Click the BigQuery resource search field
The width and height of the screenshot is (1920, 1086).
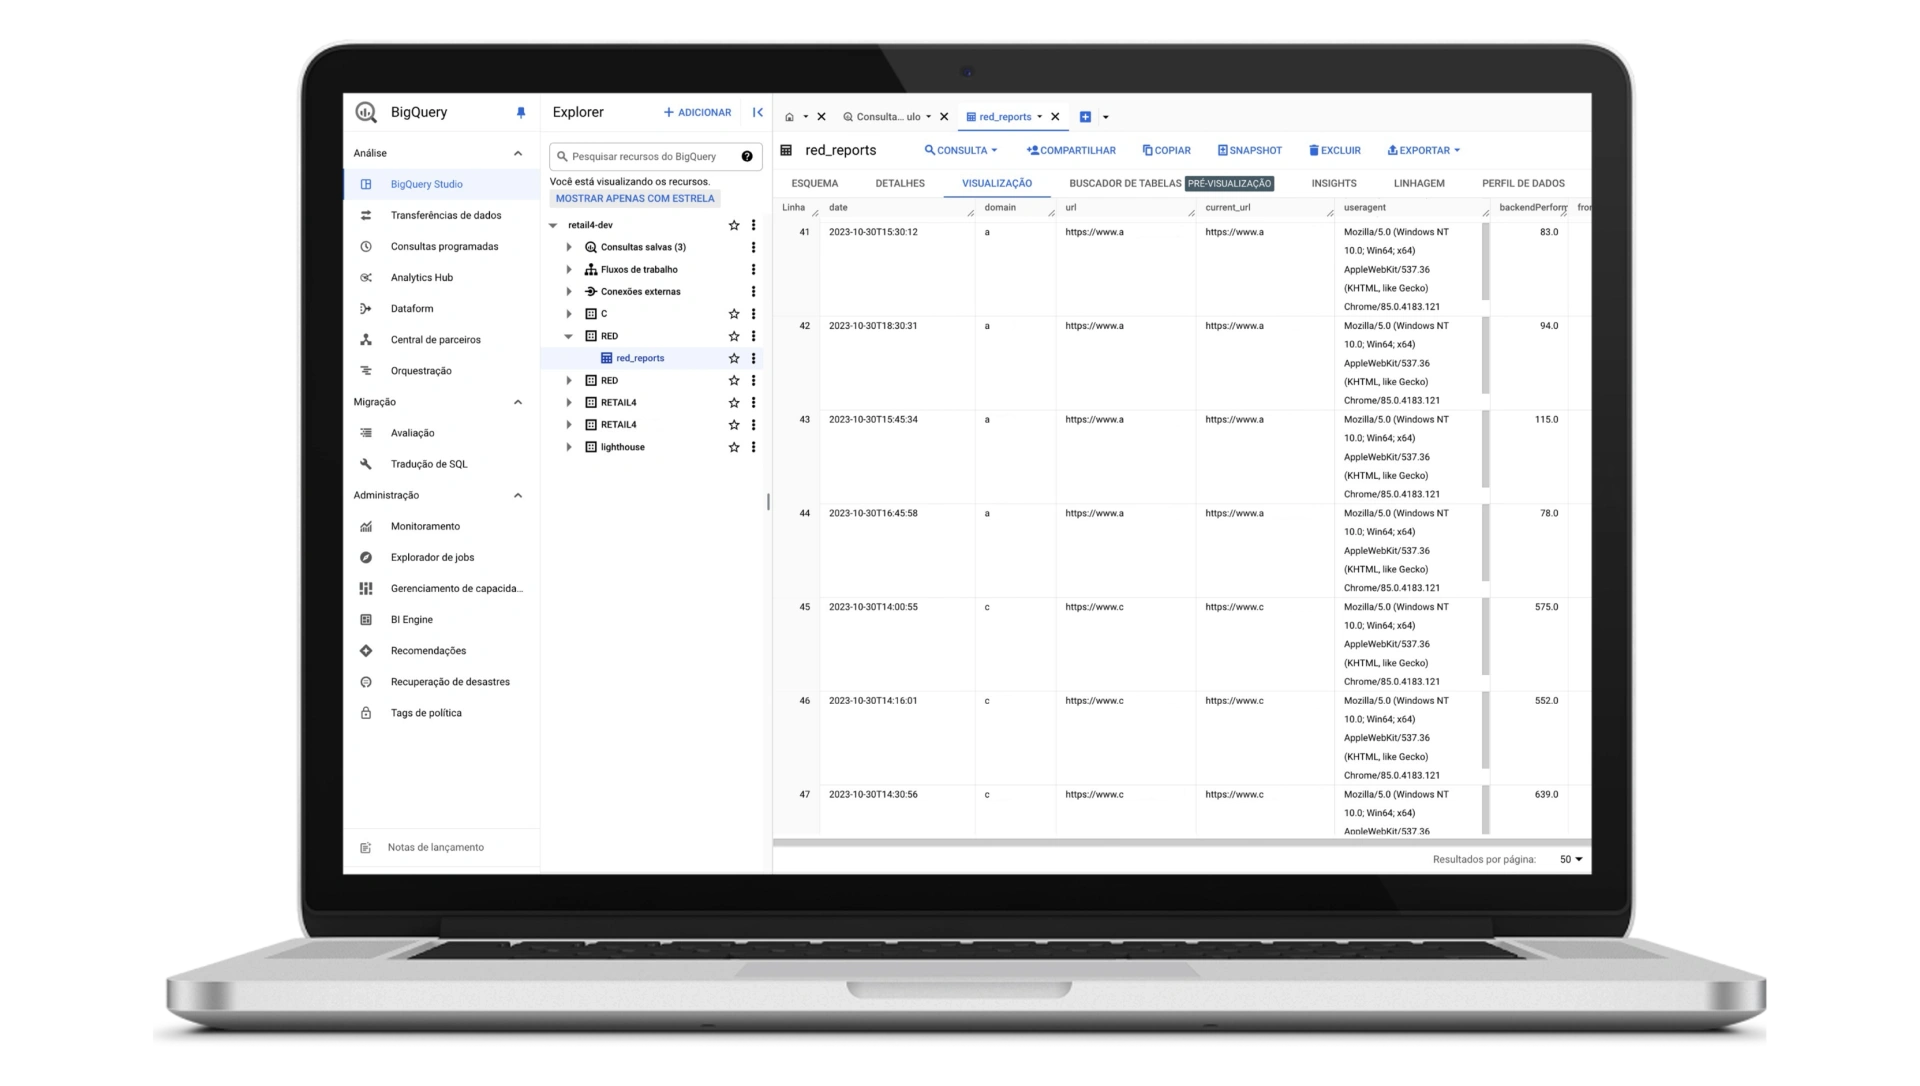pyautogui.click(x=653, y=156)
